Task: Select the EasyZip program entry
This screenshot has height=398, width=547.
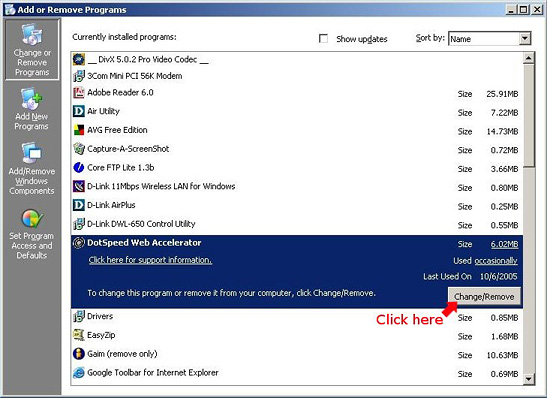Action: pyautogui.click(x=297, y=336)
